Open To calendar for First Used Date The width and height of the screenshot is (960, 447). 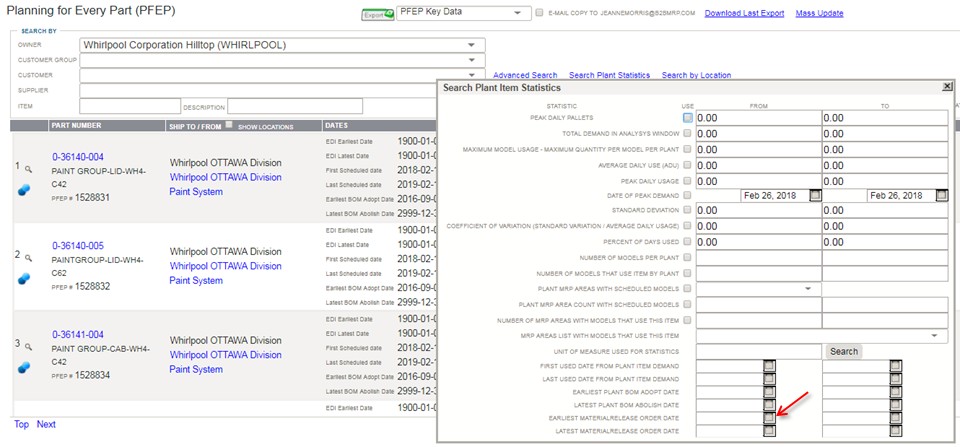896,366
